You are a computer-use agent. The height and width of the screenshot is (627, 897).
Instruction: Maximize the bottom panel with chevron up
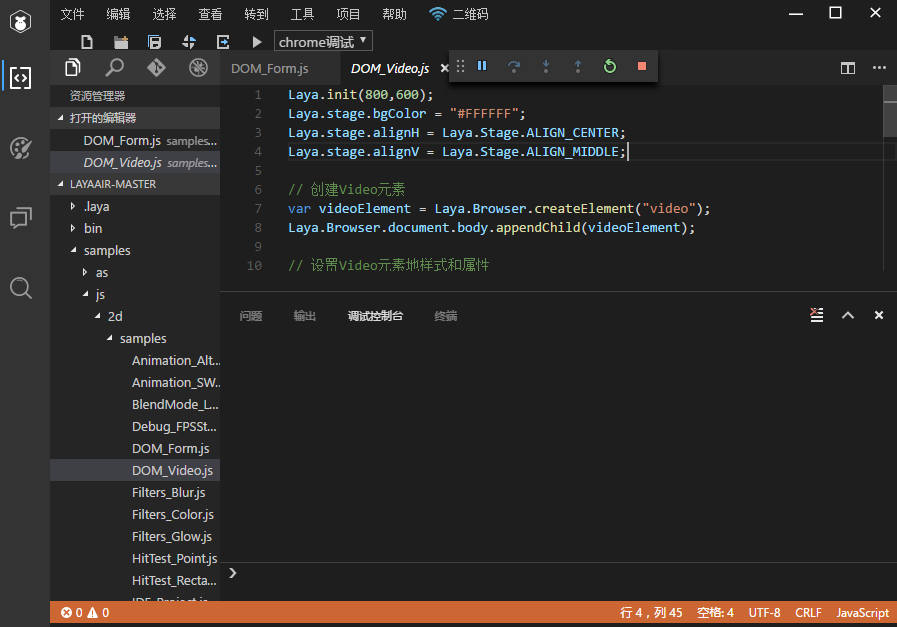coord(848,315)
